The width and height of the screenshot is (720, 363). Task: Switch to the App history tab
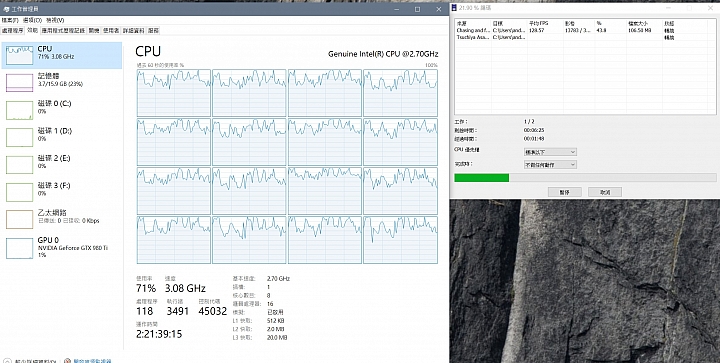[x=63, y=31]
